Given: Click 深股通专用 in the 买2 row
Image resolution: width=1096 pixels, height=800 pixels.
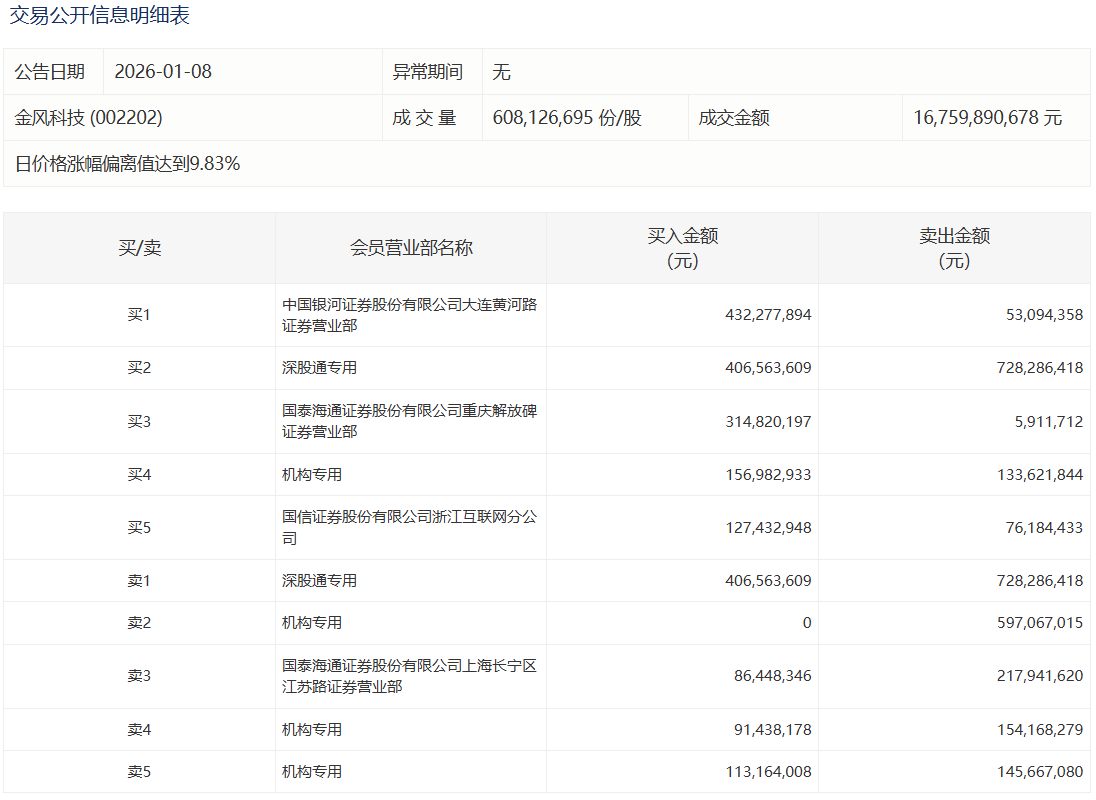Looking at the screenshot, I should coord(319,368).
